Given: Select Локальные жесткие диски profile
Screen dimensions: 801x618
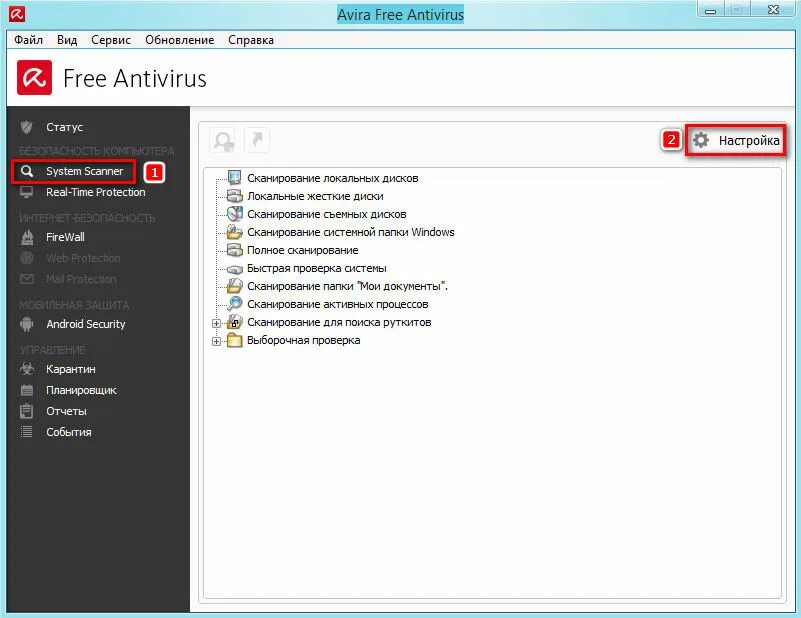Looking at the screenshot, I should [315, 196].
